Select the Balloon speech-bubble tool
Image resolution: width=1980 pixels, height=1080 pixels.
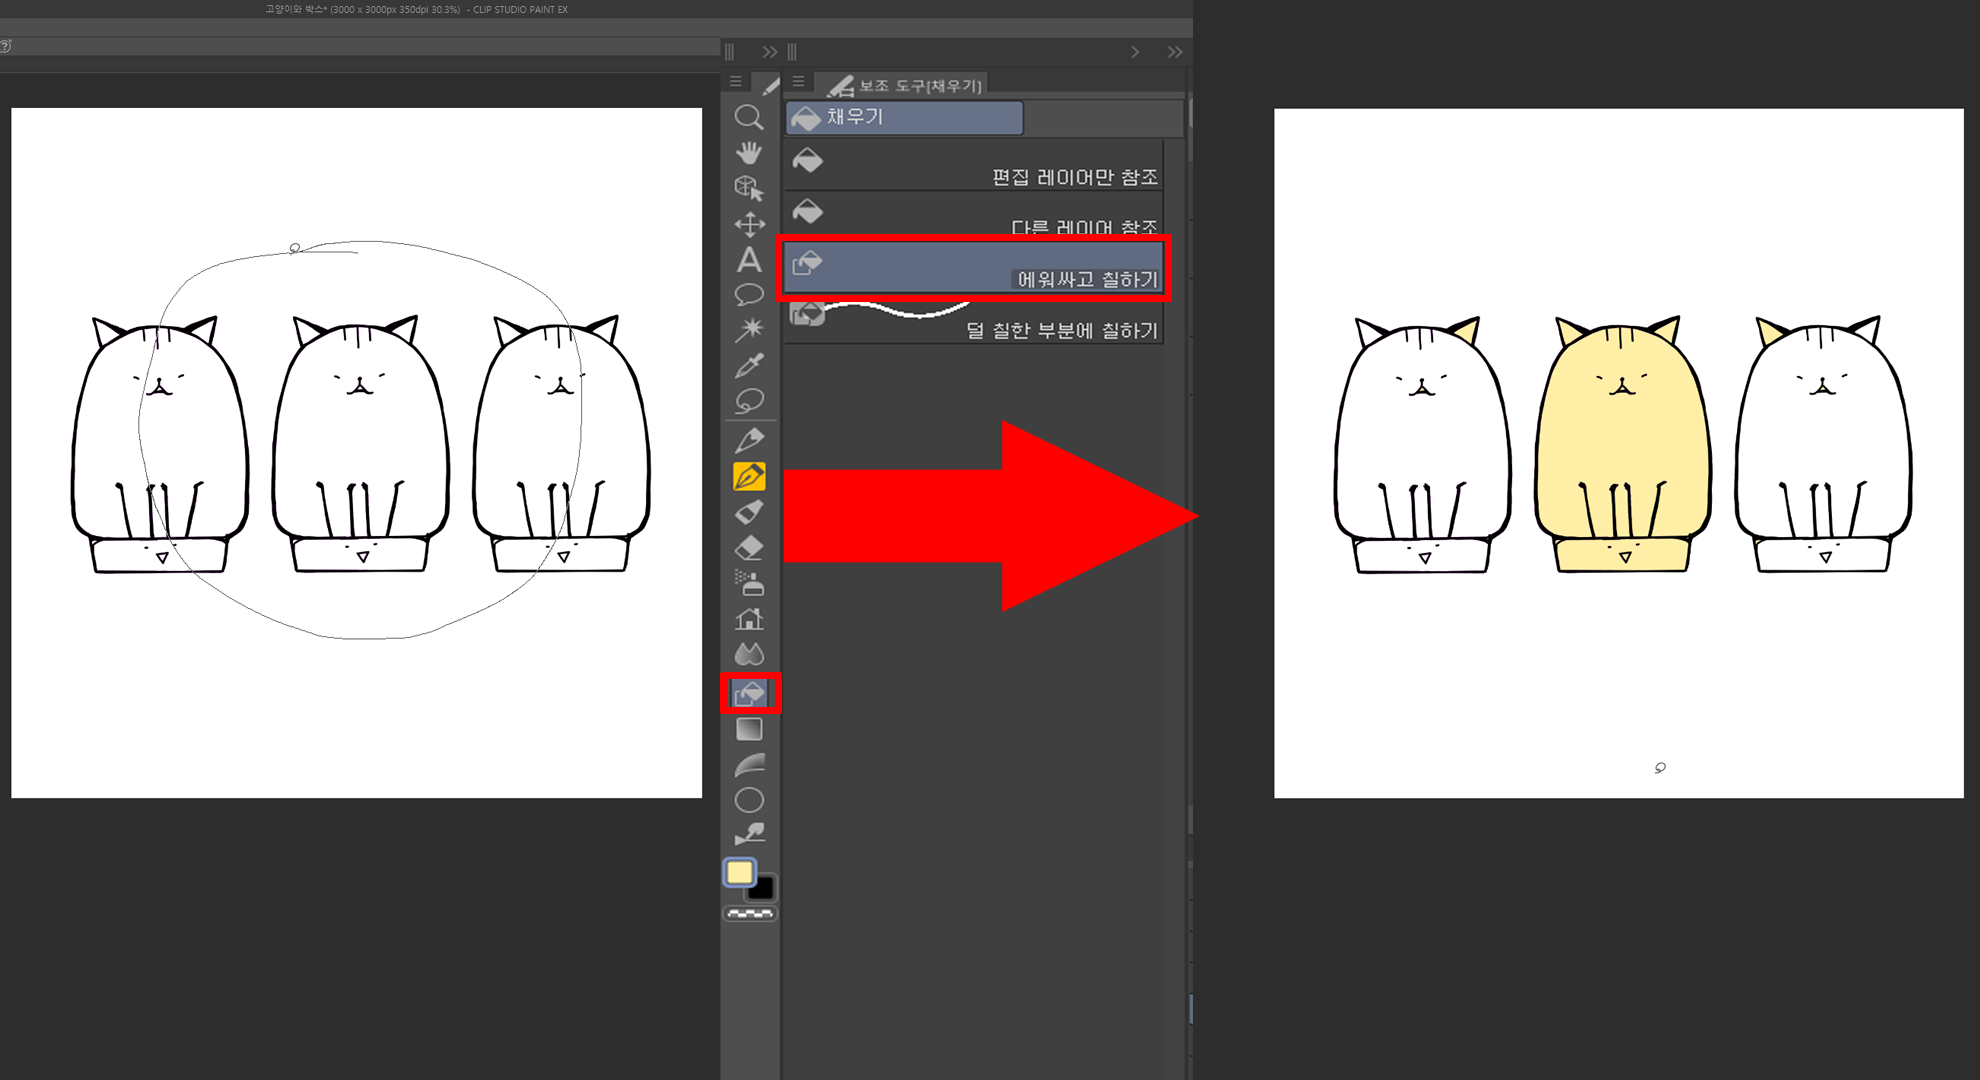(x=748, y=295)
